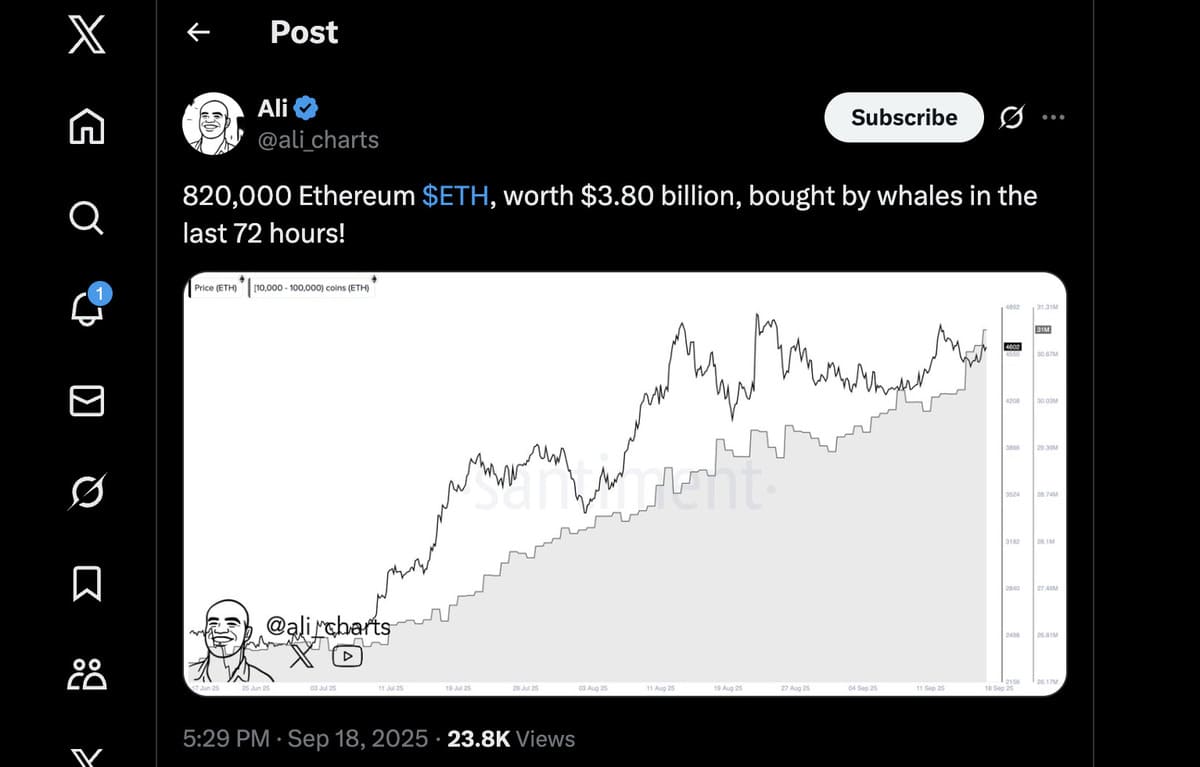This screenshot has height=767, width=1200.
Task: Click the Grok icon beside Subscribe
Action: coord(1011,118)
